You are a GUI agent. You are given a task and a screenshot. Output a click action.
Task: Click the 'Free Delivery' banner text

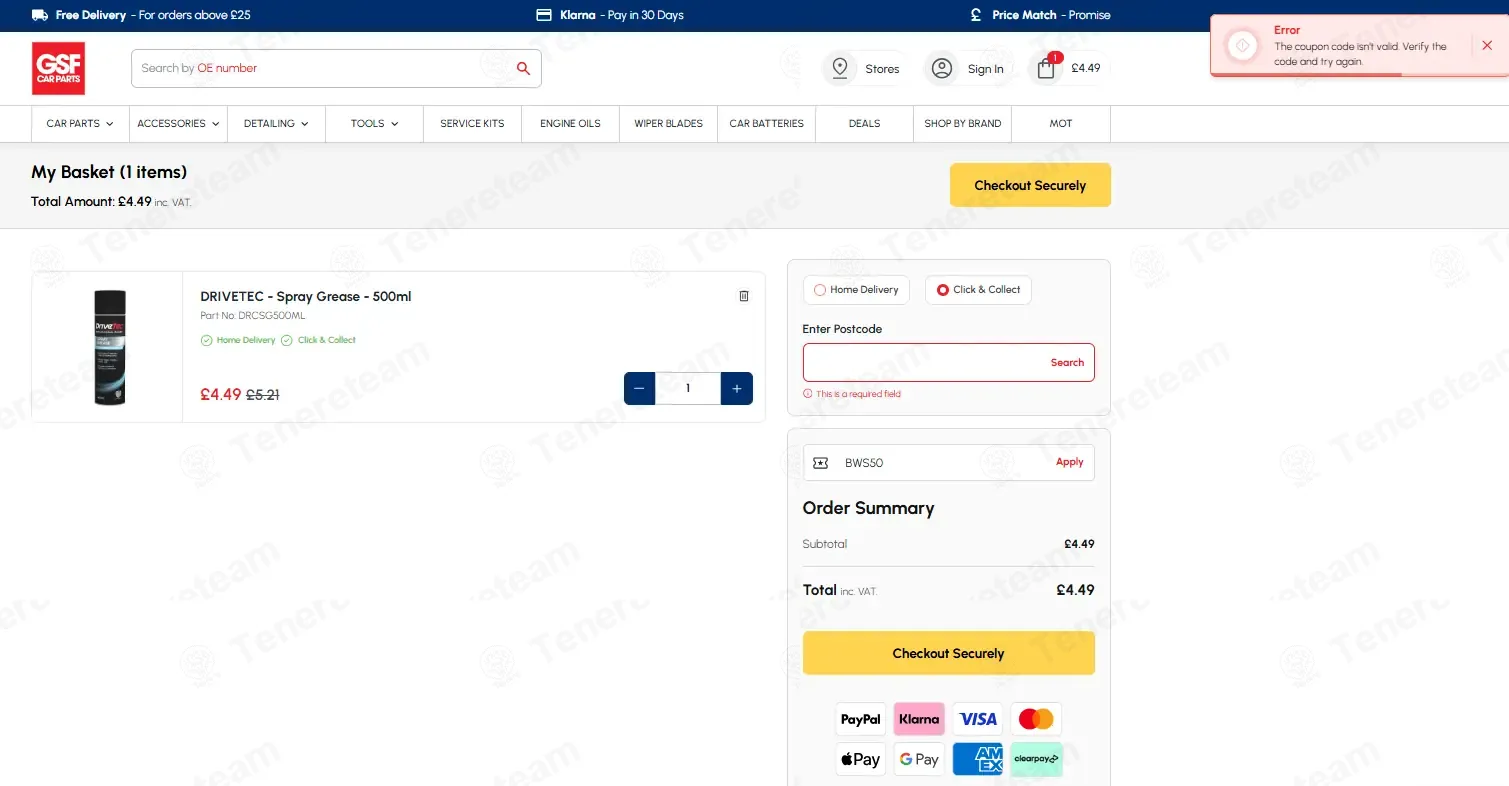tap(91, 15)
